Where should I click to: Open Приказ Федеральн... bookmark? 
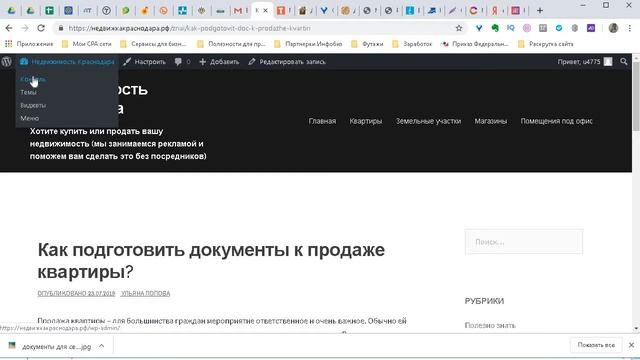pos(475,44)
